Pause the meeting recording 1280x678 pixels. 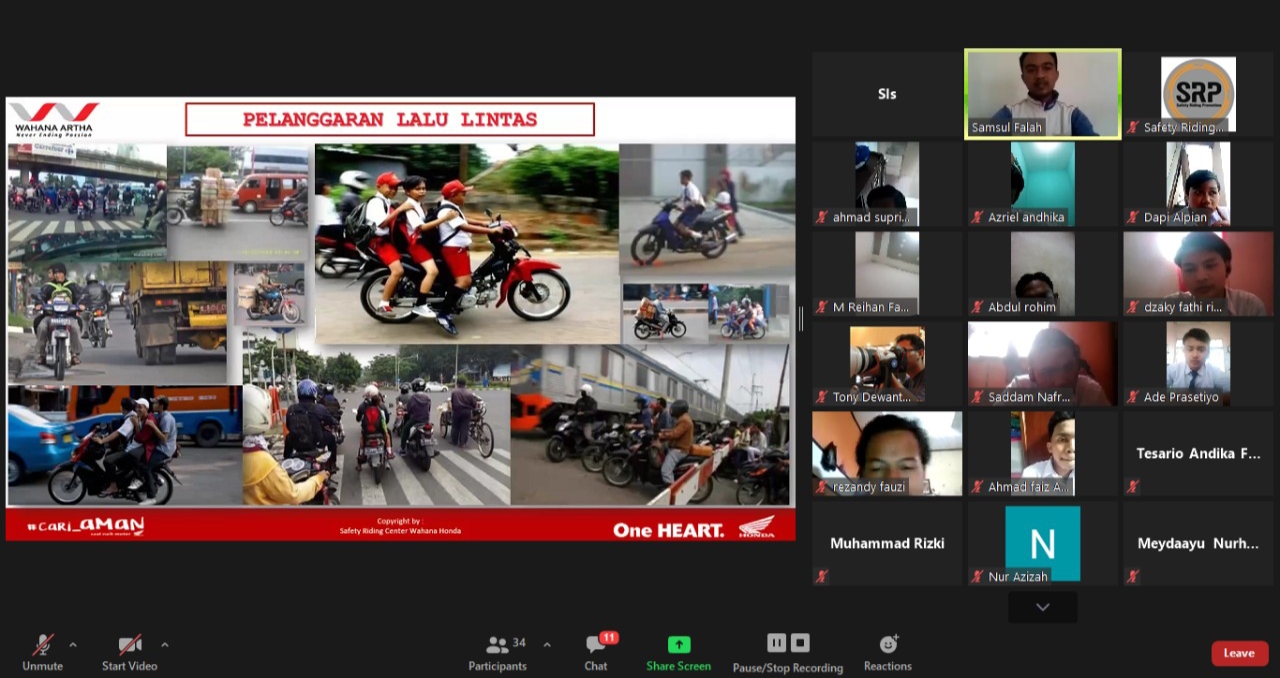[x=776, y=643]
